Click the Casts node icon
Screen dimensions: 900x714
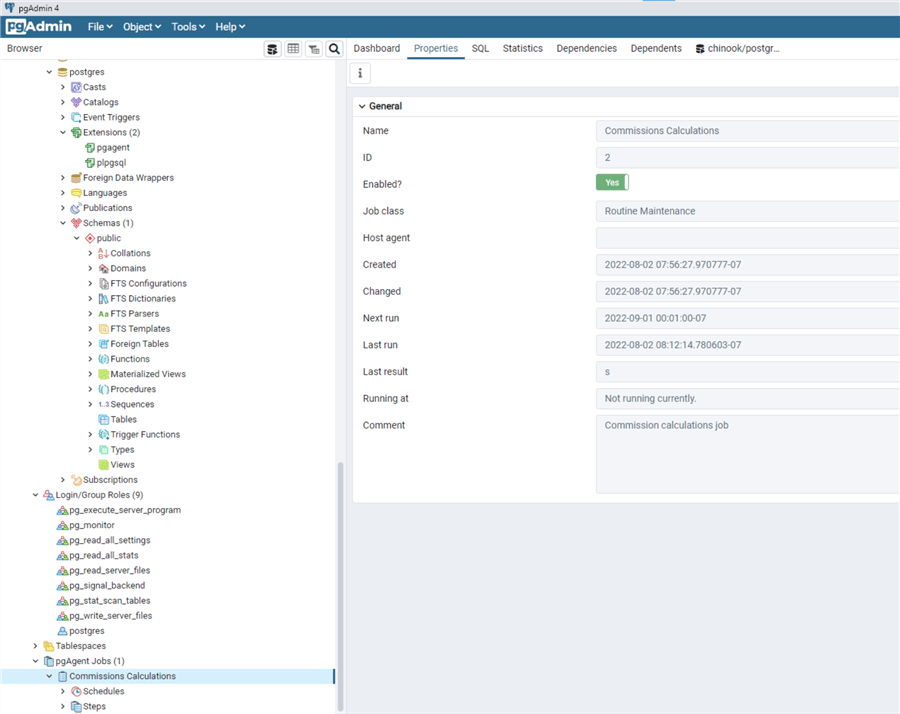click(76, 87)
